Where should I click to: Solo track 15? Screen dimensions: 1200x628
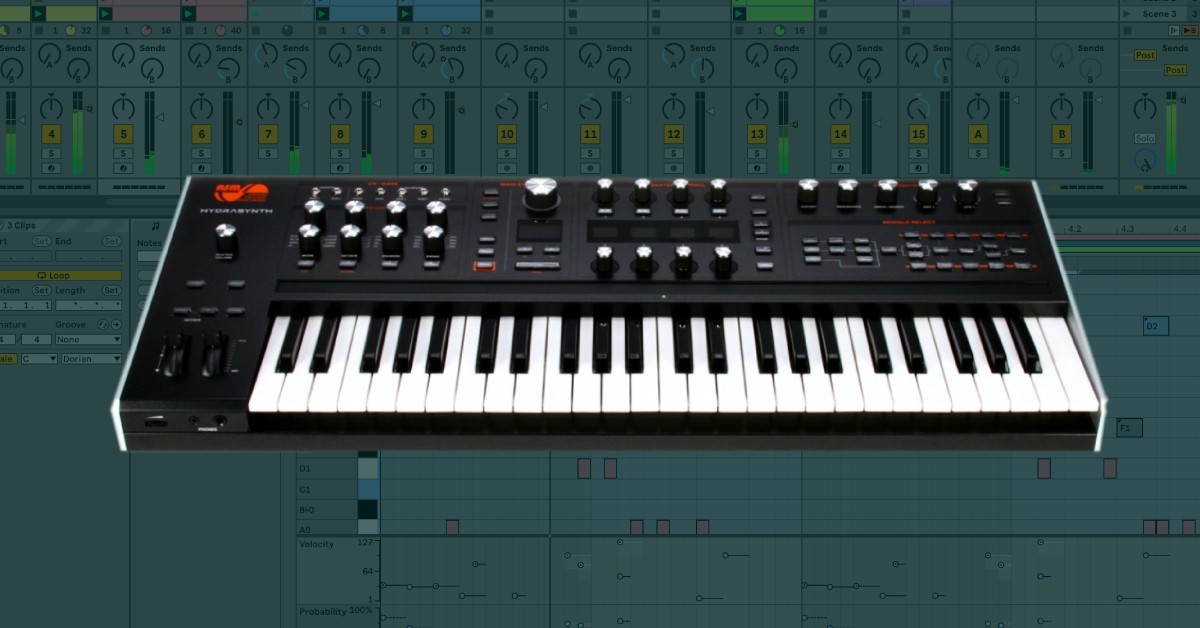[918, 153]
